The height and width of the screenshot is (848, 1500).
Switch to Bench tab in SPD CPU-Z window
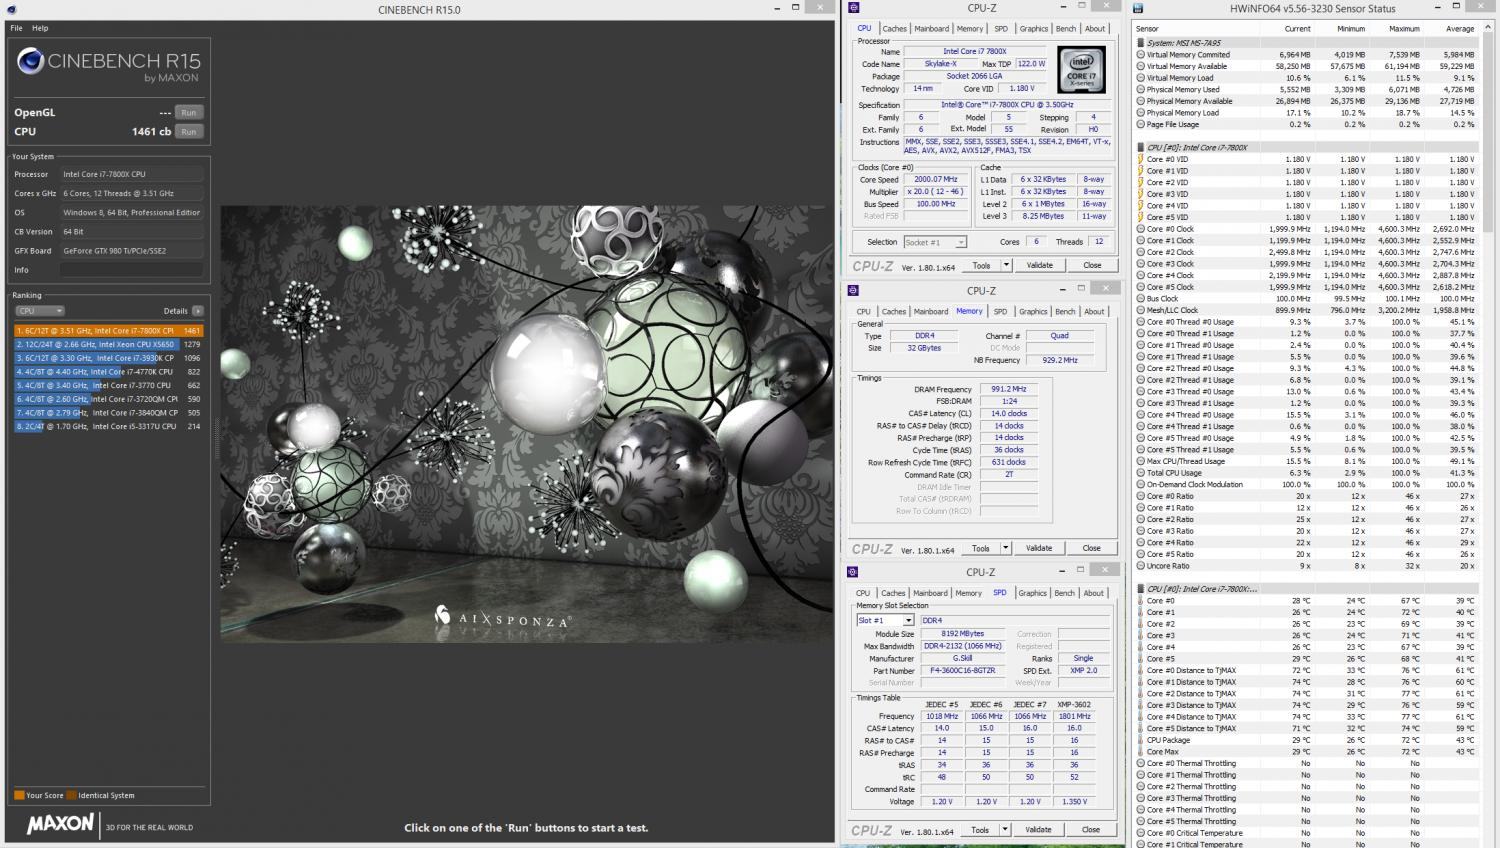1065,593
